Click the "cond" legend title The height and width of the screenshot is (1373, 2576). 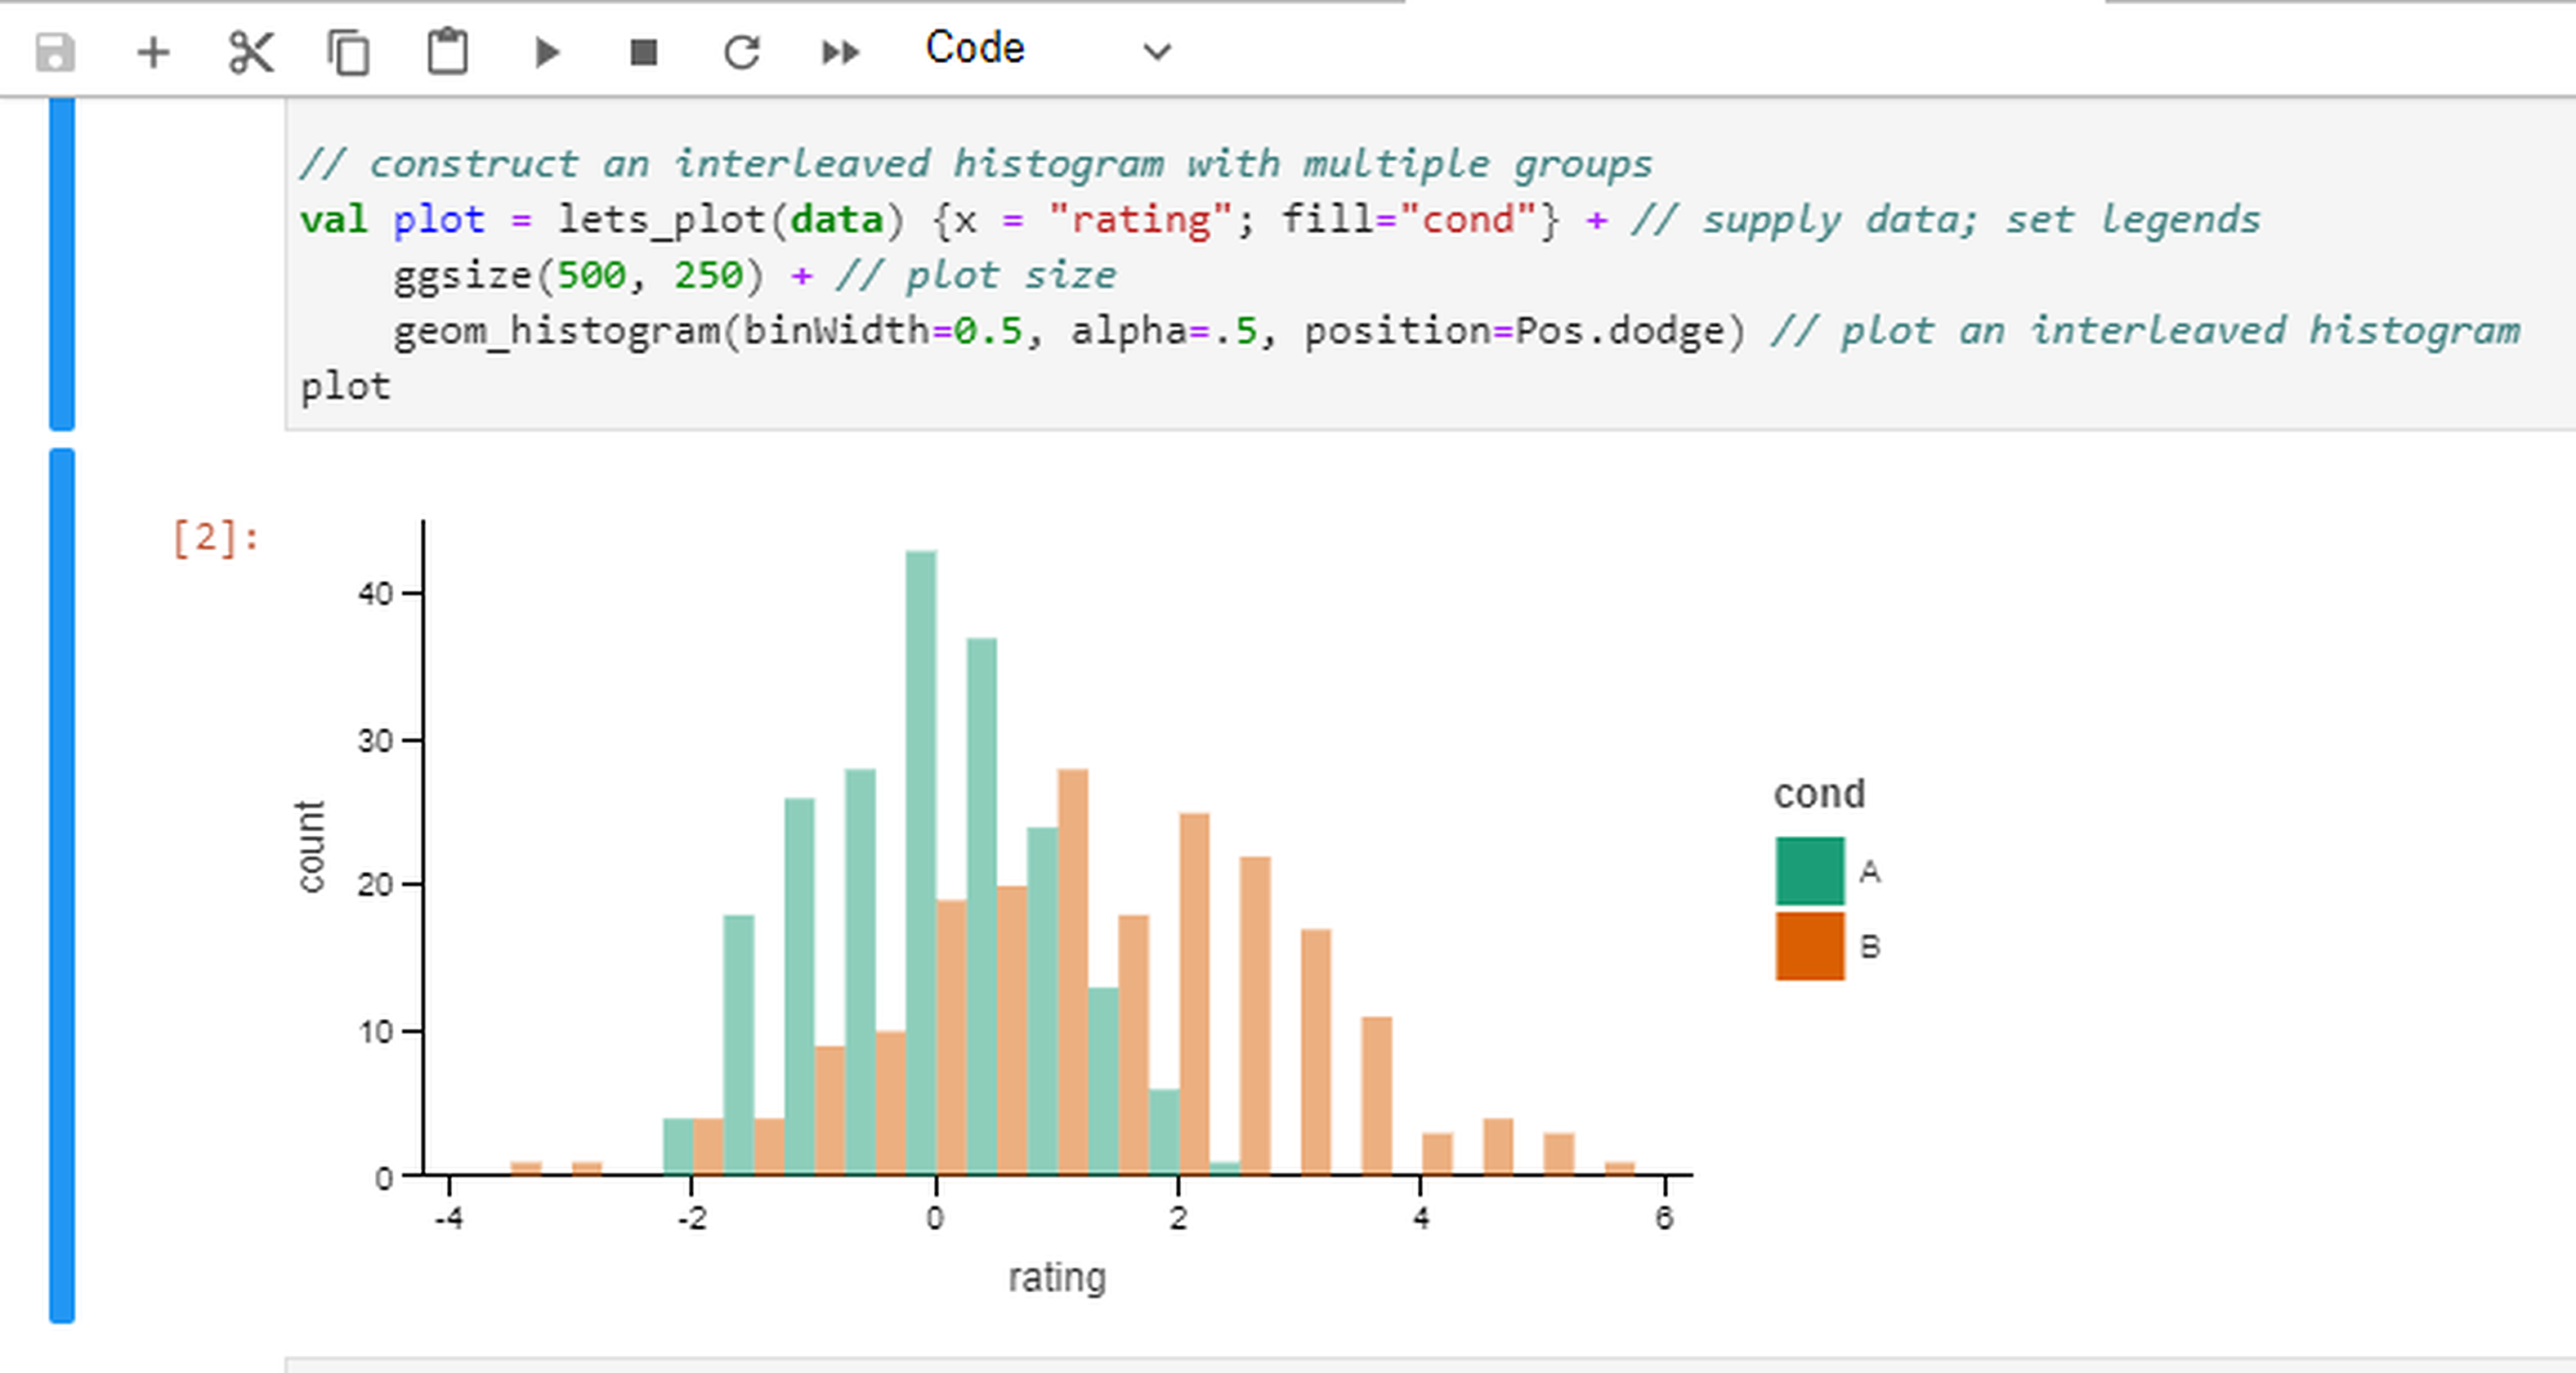tap(1819, 794)
